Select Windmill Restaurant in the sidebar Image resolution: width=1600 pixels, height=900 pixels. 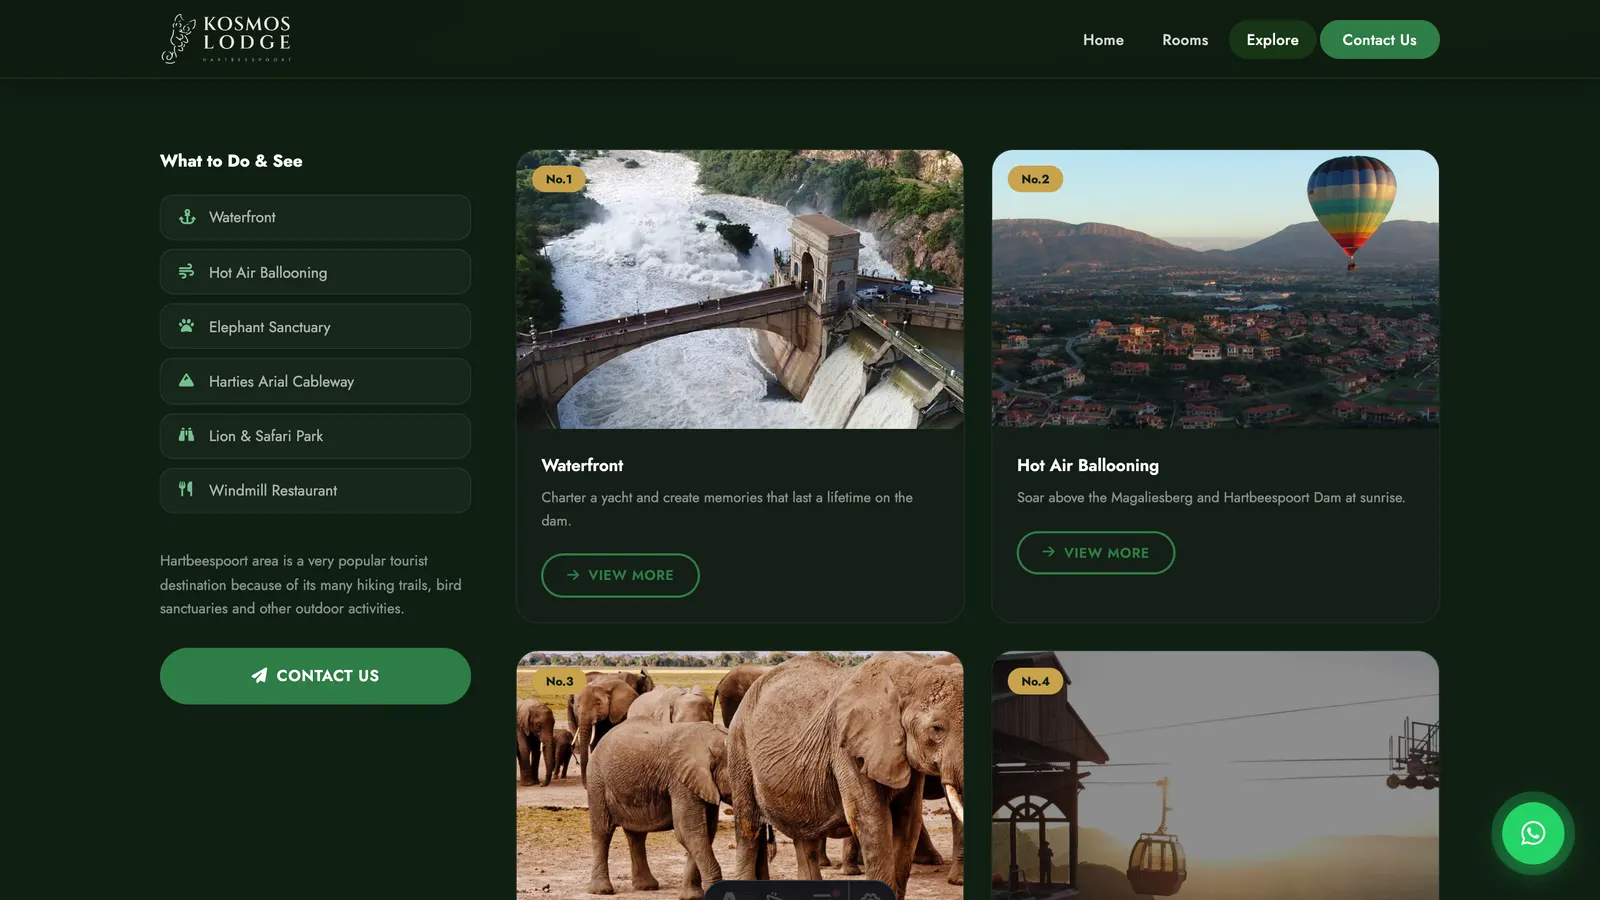[x=315, y=490]
